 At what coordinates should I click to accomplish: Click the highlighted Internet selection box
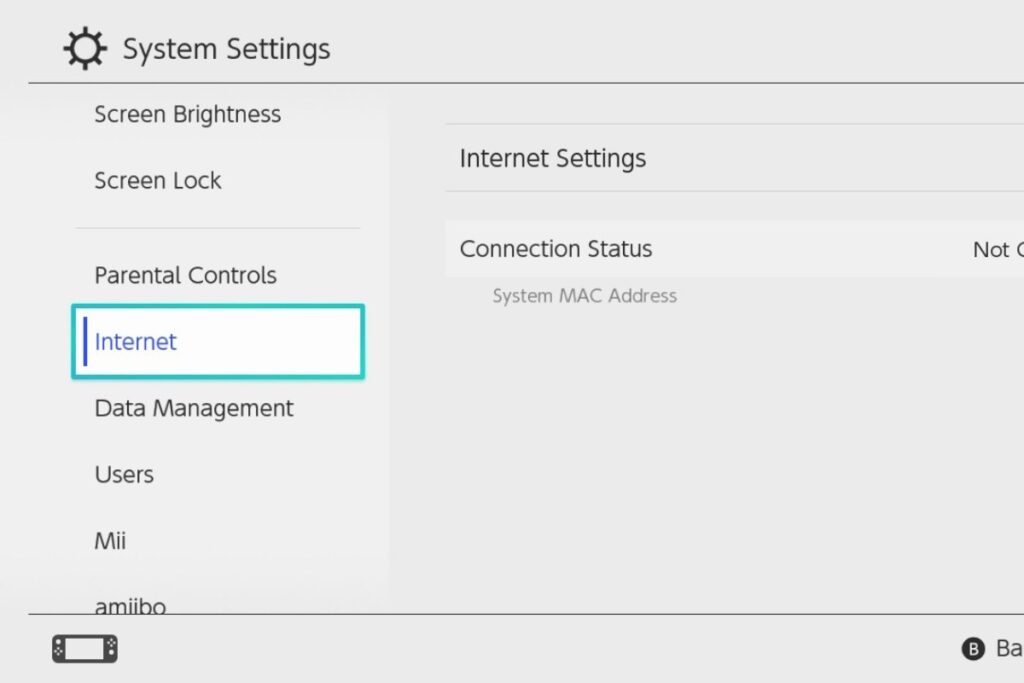(218, 341)
